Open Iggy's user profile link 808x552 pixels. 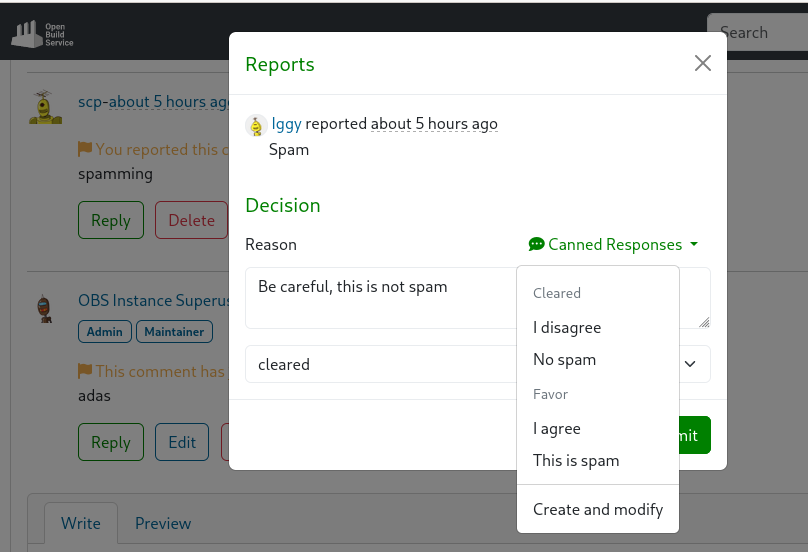click(x=286, y=124)
